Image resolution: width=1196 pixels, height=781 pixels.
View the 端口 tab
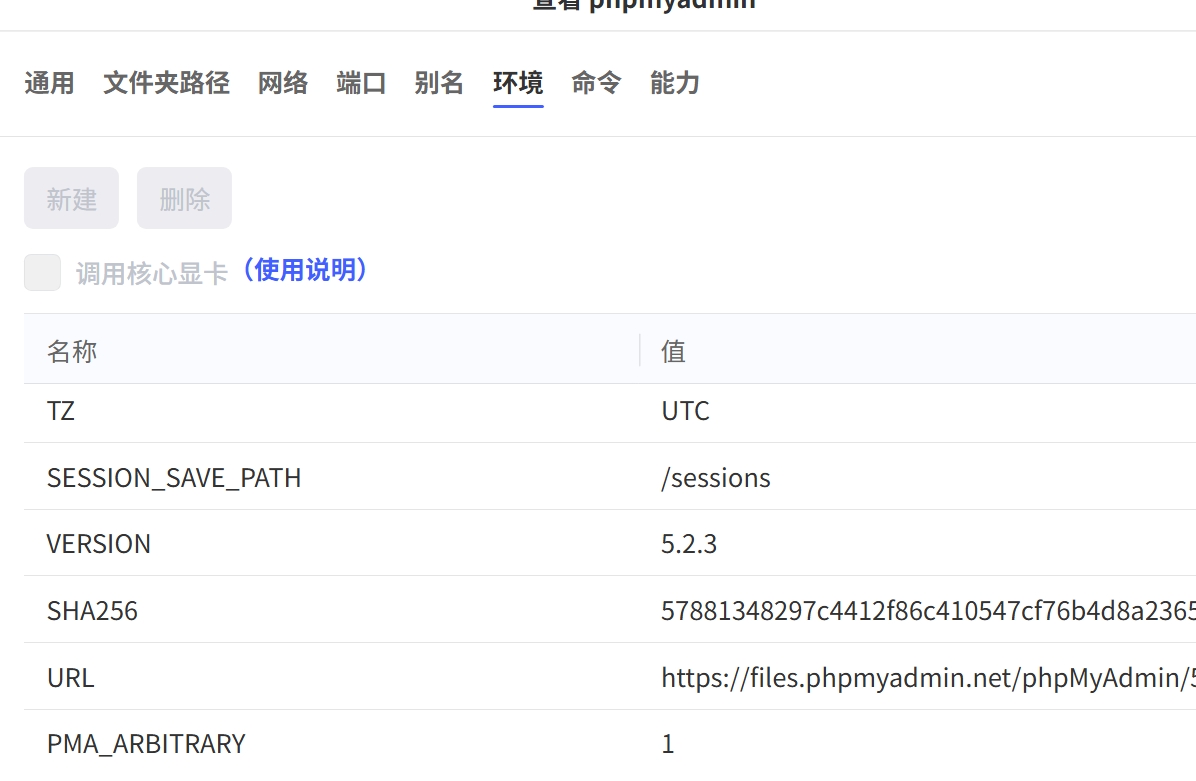361,84
